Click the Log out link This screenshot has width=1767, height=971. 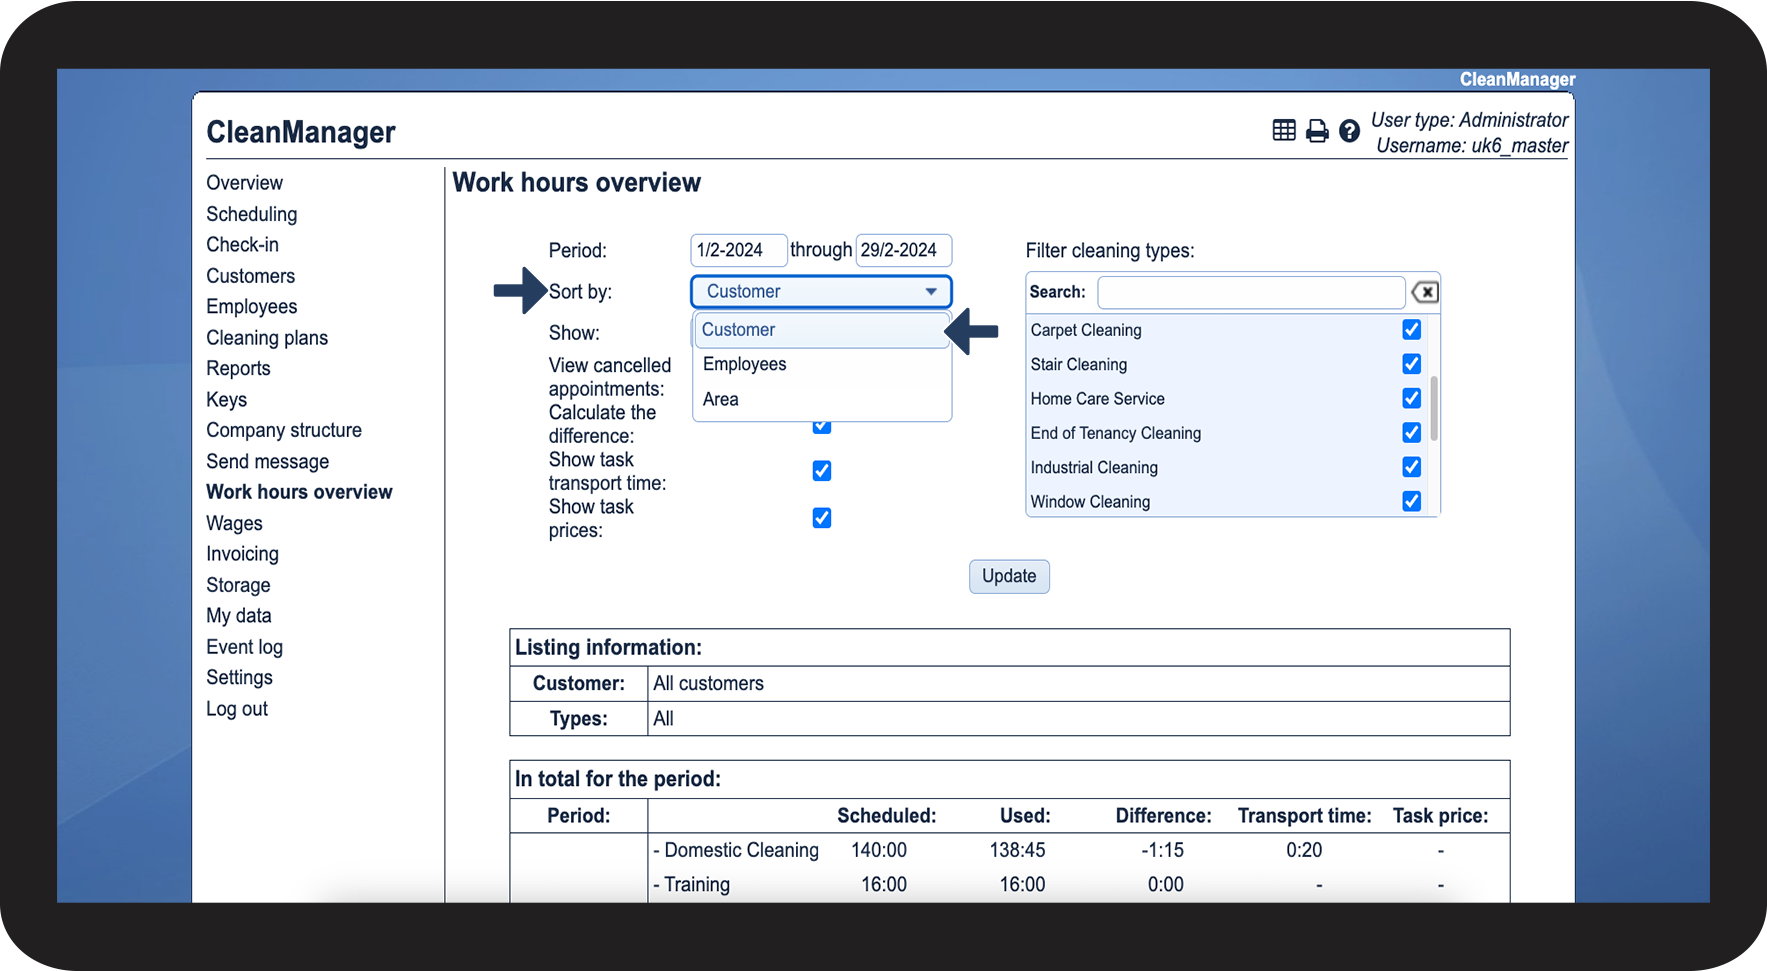237,709
